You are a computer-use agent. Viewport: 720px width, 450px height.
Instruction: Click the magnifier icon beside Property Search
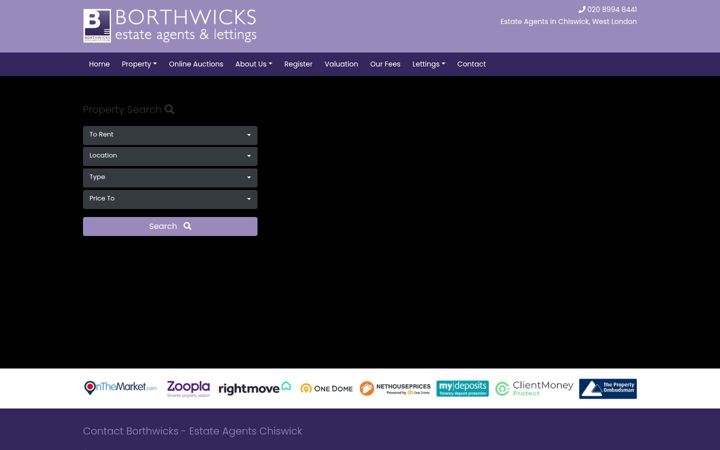pyautogui.click(x=169, y=109)
